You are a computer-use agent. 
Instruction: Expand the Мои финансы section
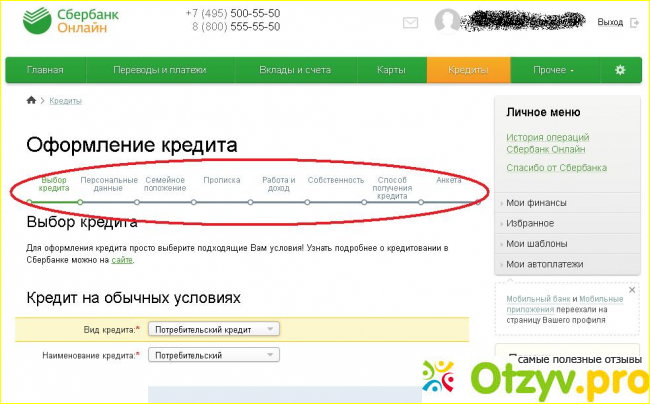535,203
